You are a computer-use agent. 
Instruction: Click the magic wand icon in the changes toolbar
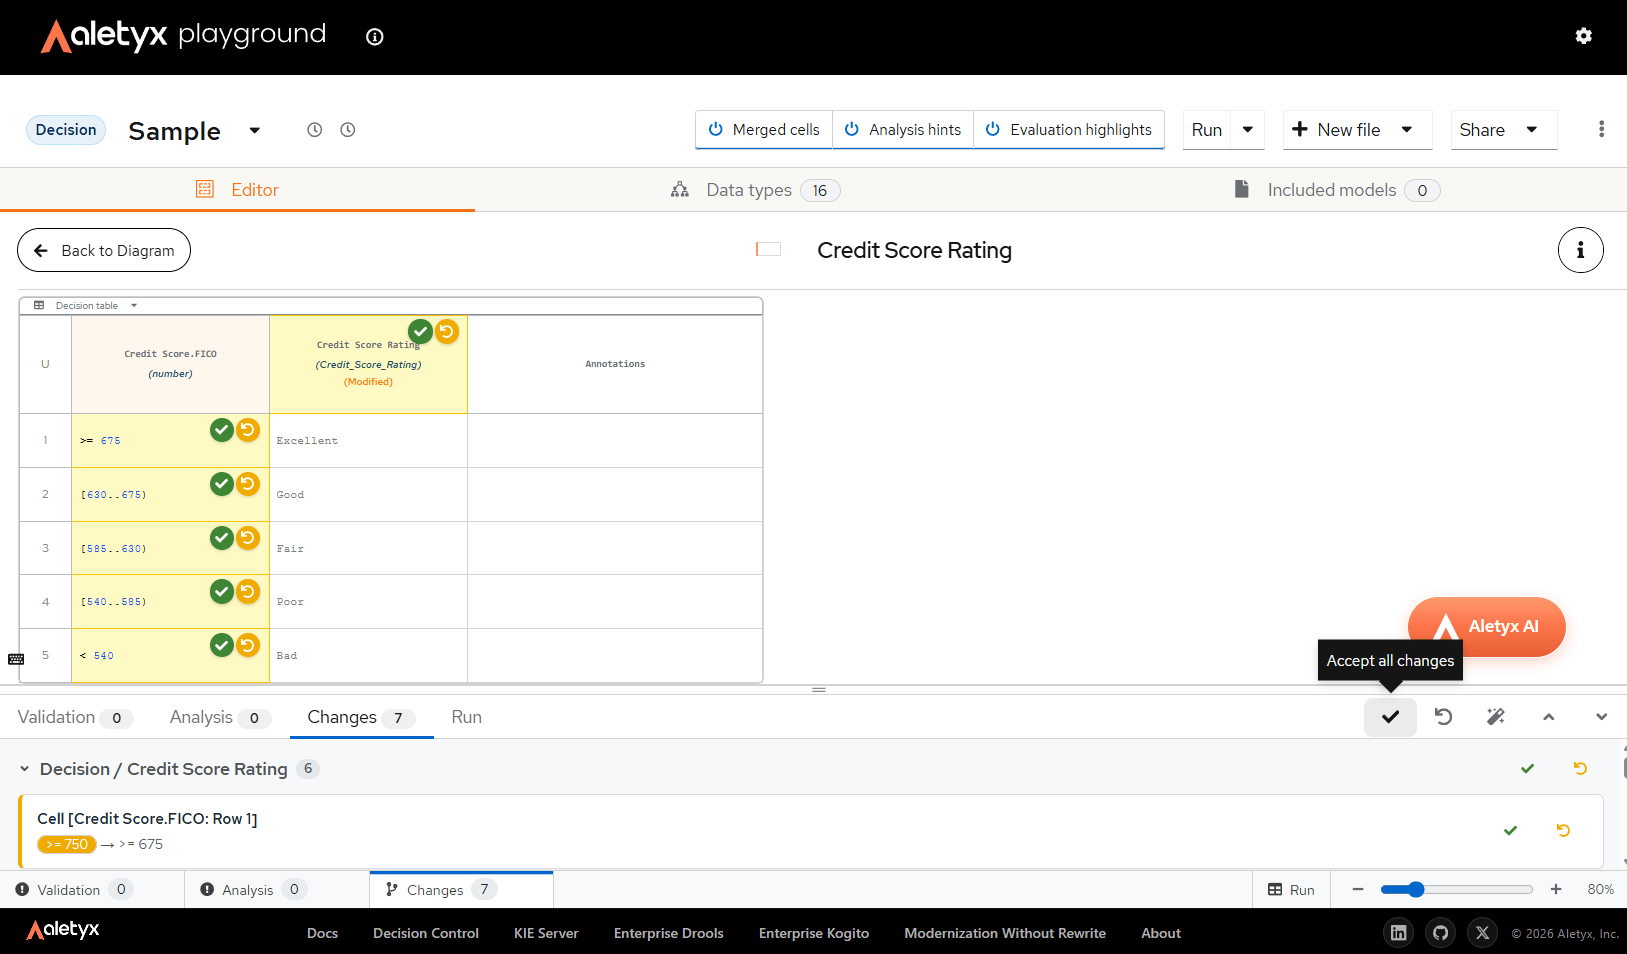tap(1496, 717)
